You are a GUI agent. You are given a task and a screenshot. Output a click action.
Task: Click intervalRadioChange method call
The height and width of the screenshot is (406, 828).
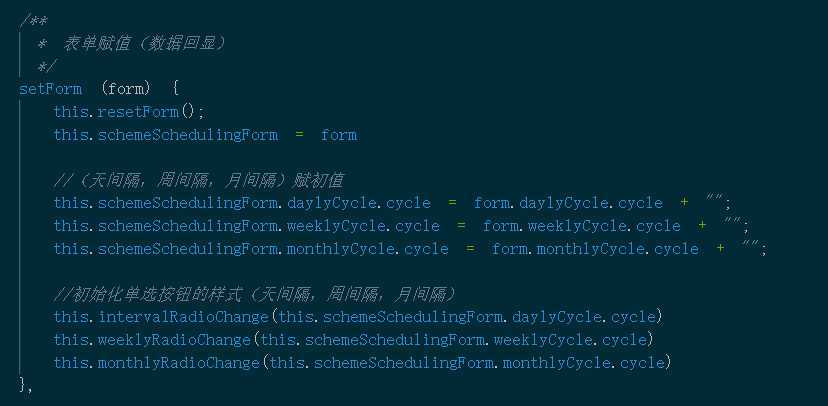point(184,317)
